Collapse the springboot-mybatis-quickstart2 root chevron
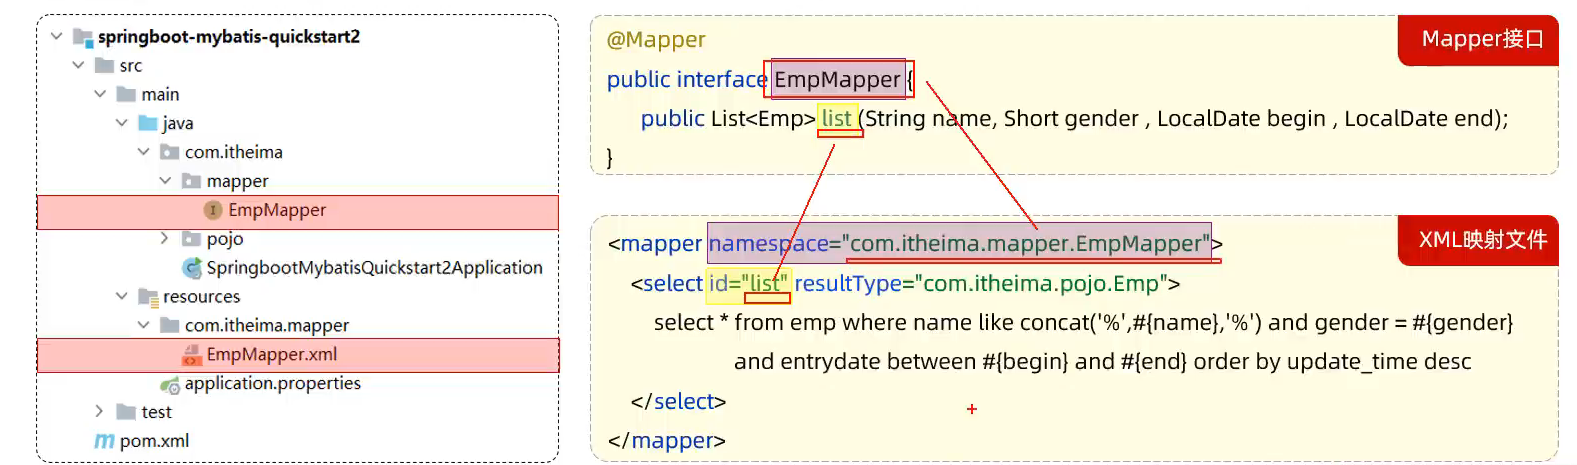1577x465 pixels. pos(56,37)
